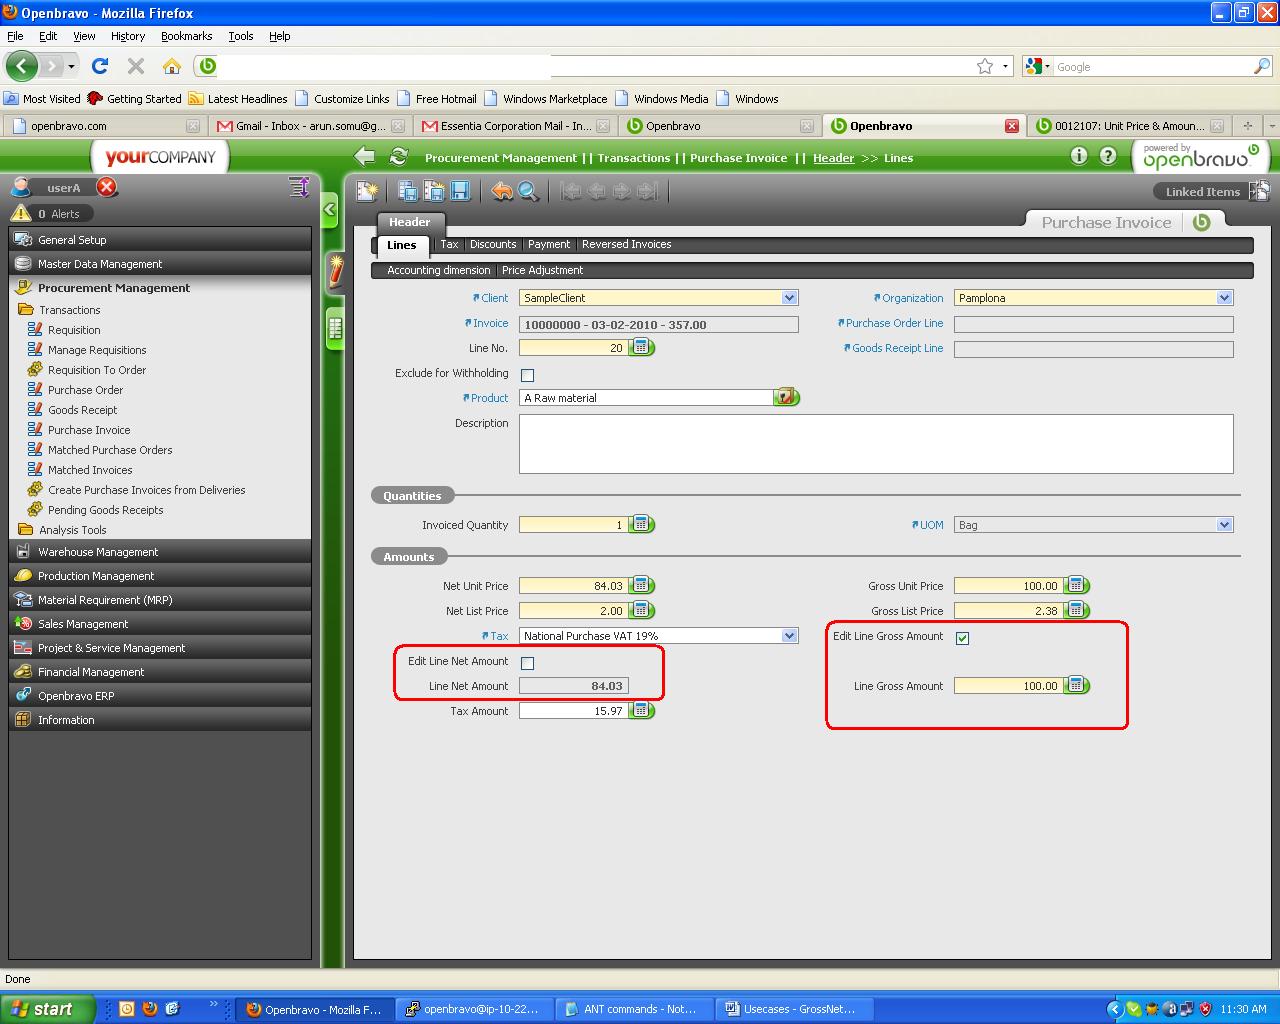Click Save and New toolbar icon

[x=434, y=190]
